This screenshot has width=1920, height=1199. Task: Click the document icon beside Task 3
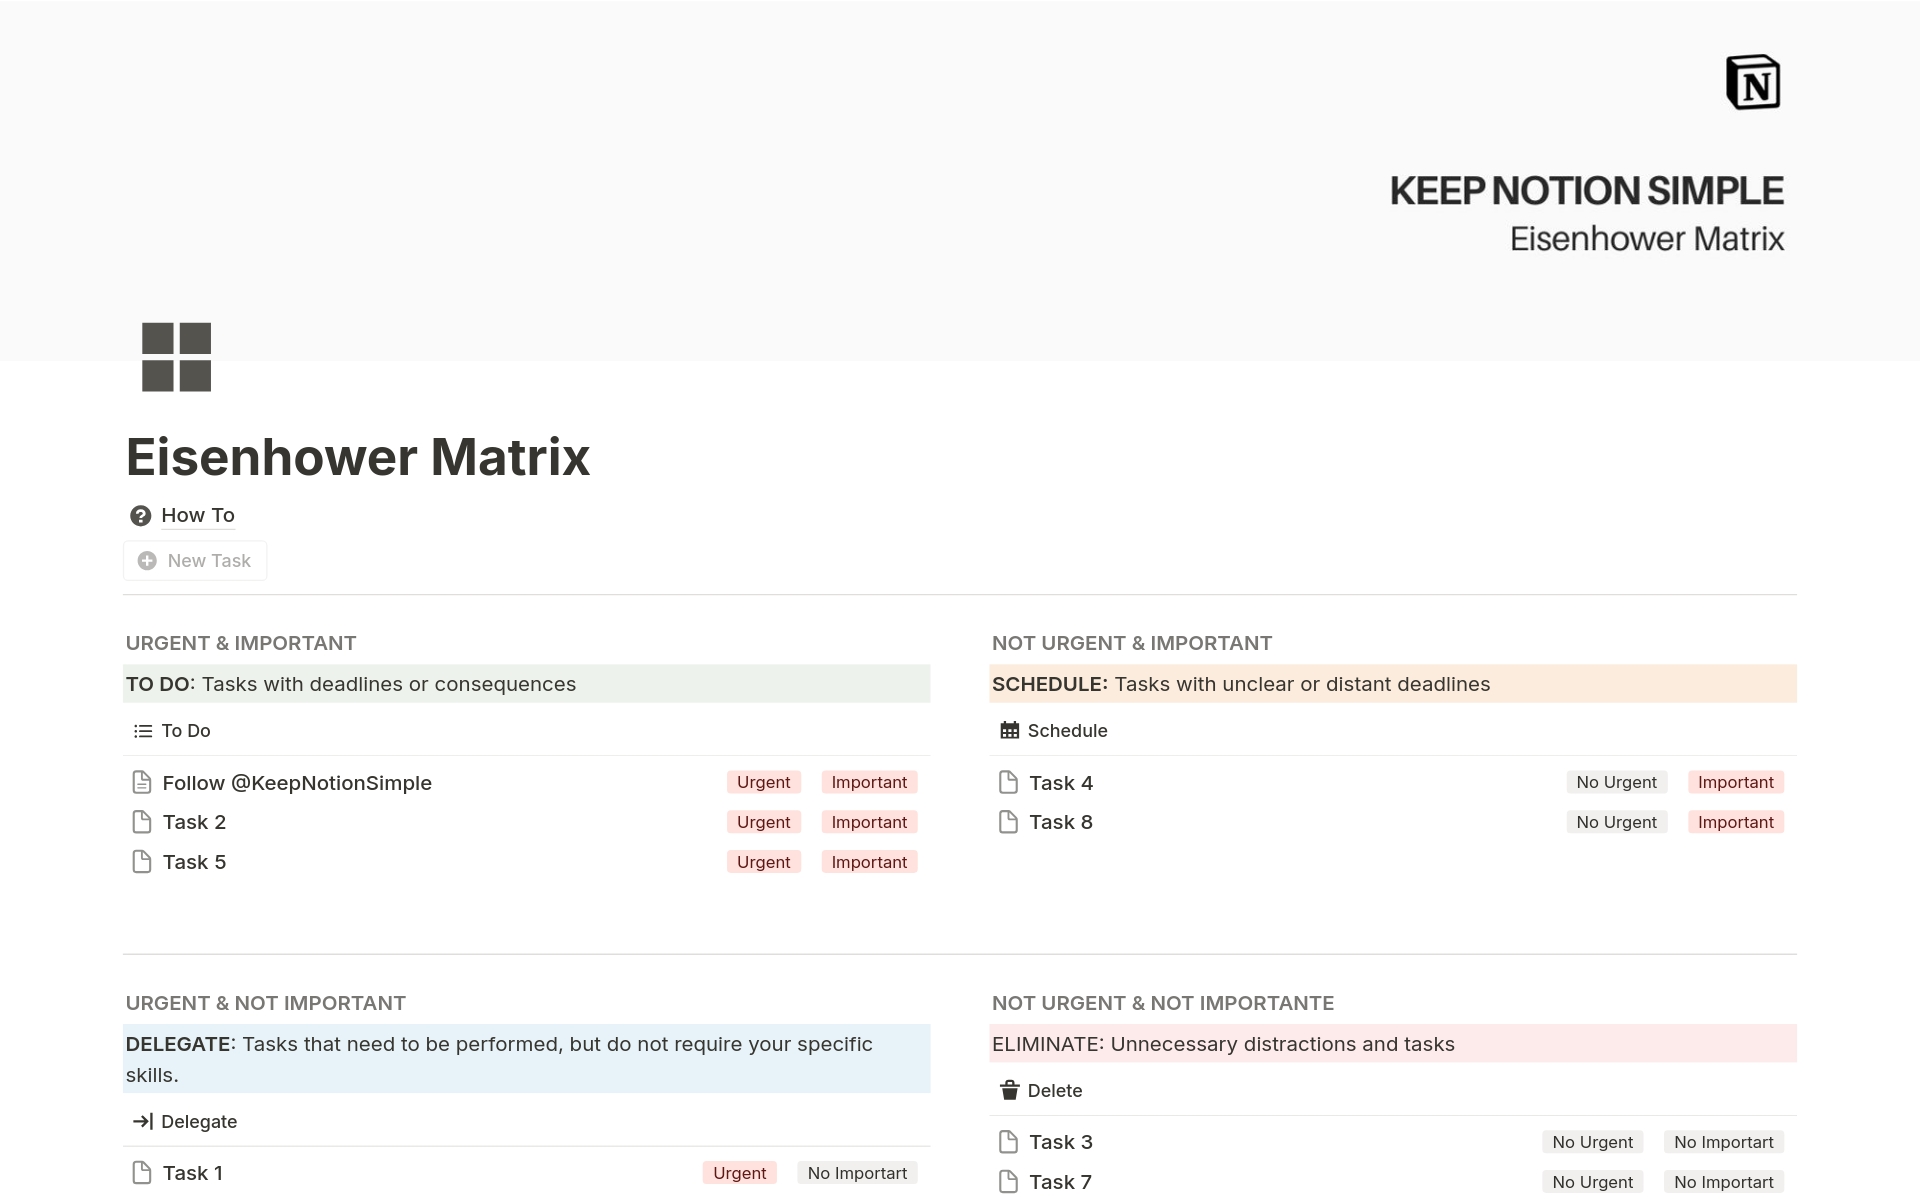(1010, 1142)
